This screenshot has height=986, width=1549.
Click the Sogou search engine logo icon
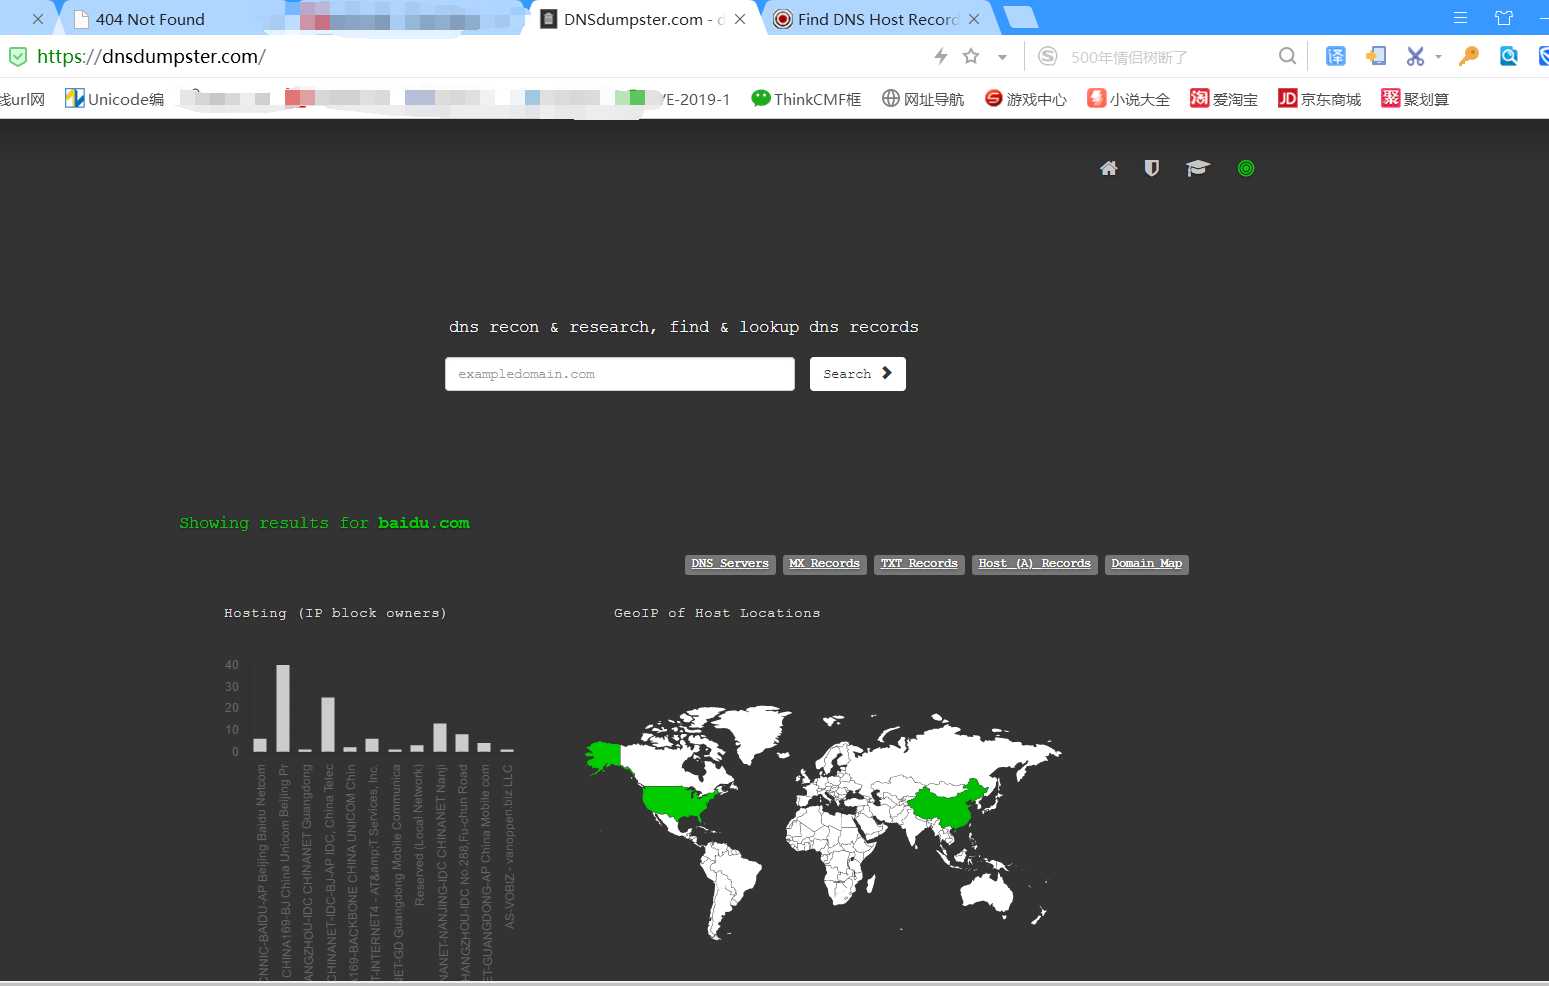(x=1047, y=56)
